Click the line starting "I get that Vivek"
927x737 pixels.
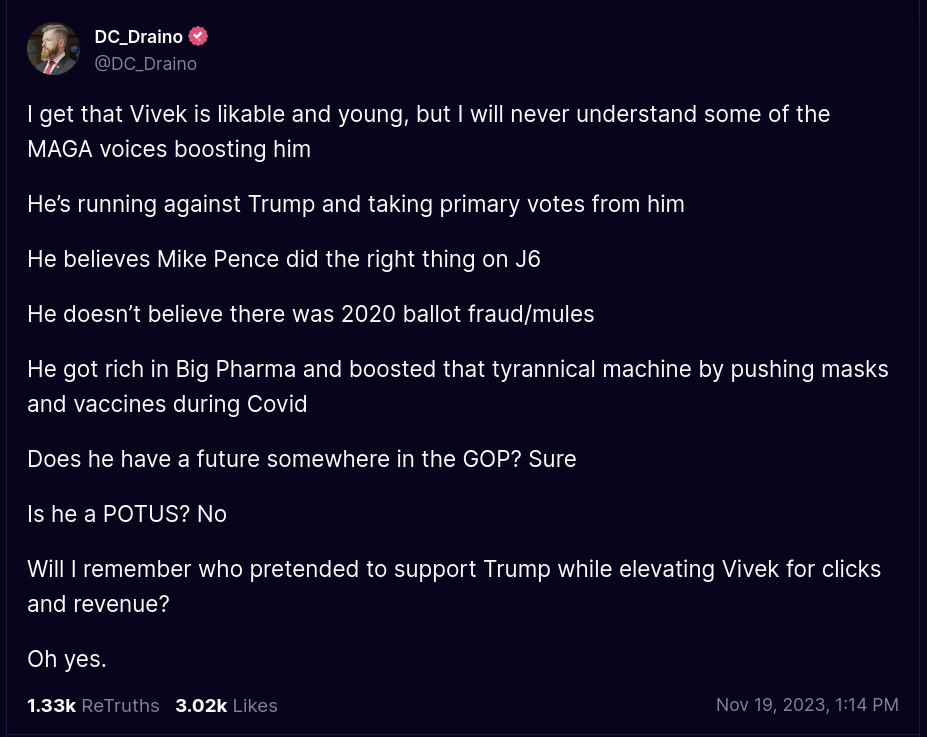[x=428, y=114]
